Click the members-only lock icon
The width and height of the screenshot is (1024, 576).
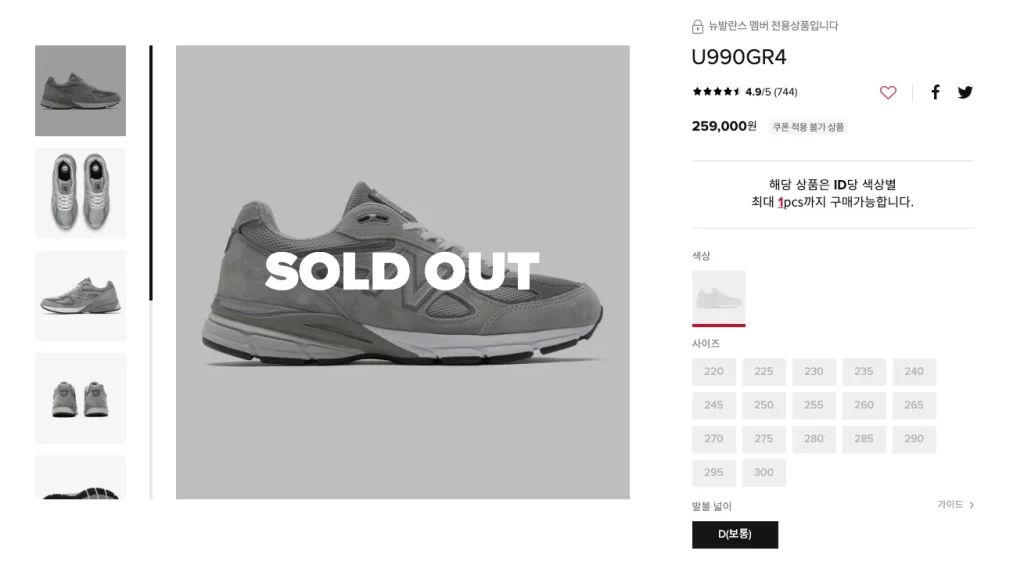click(x=698, y=26)
